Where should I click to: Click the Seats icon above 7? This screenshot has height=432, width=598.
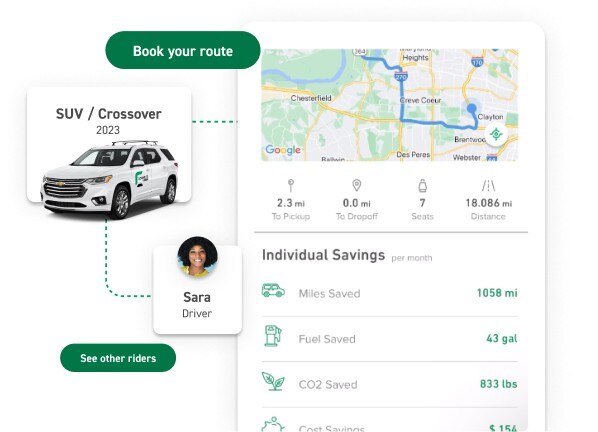[422, 185]
